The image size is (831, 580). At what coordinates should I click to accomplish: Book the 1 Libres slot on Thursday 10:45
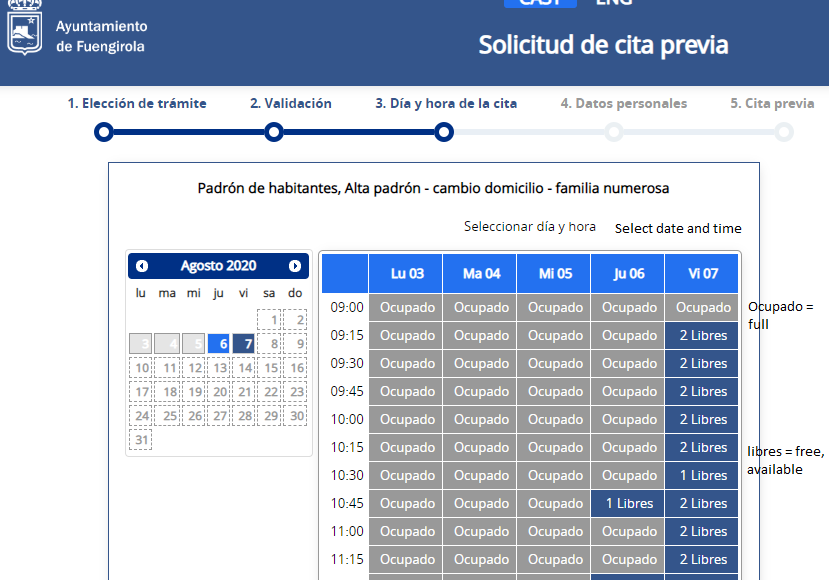(629, 504)
